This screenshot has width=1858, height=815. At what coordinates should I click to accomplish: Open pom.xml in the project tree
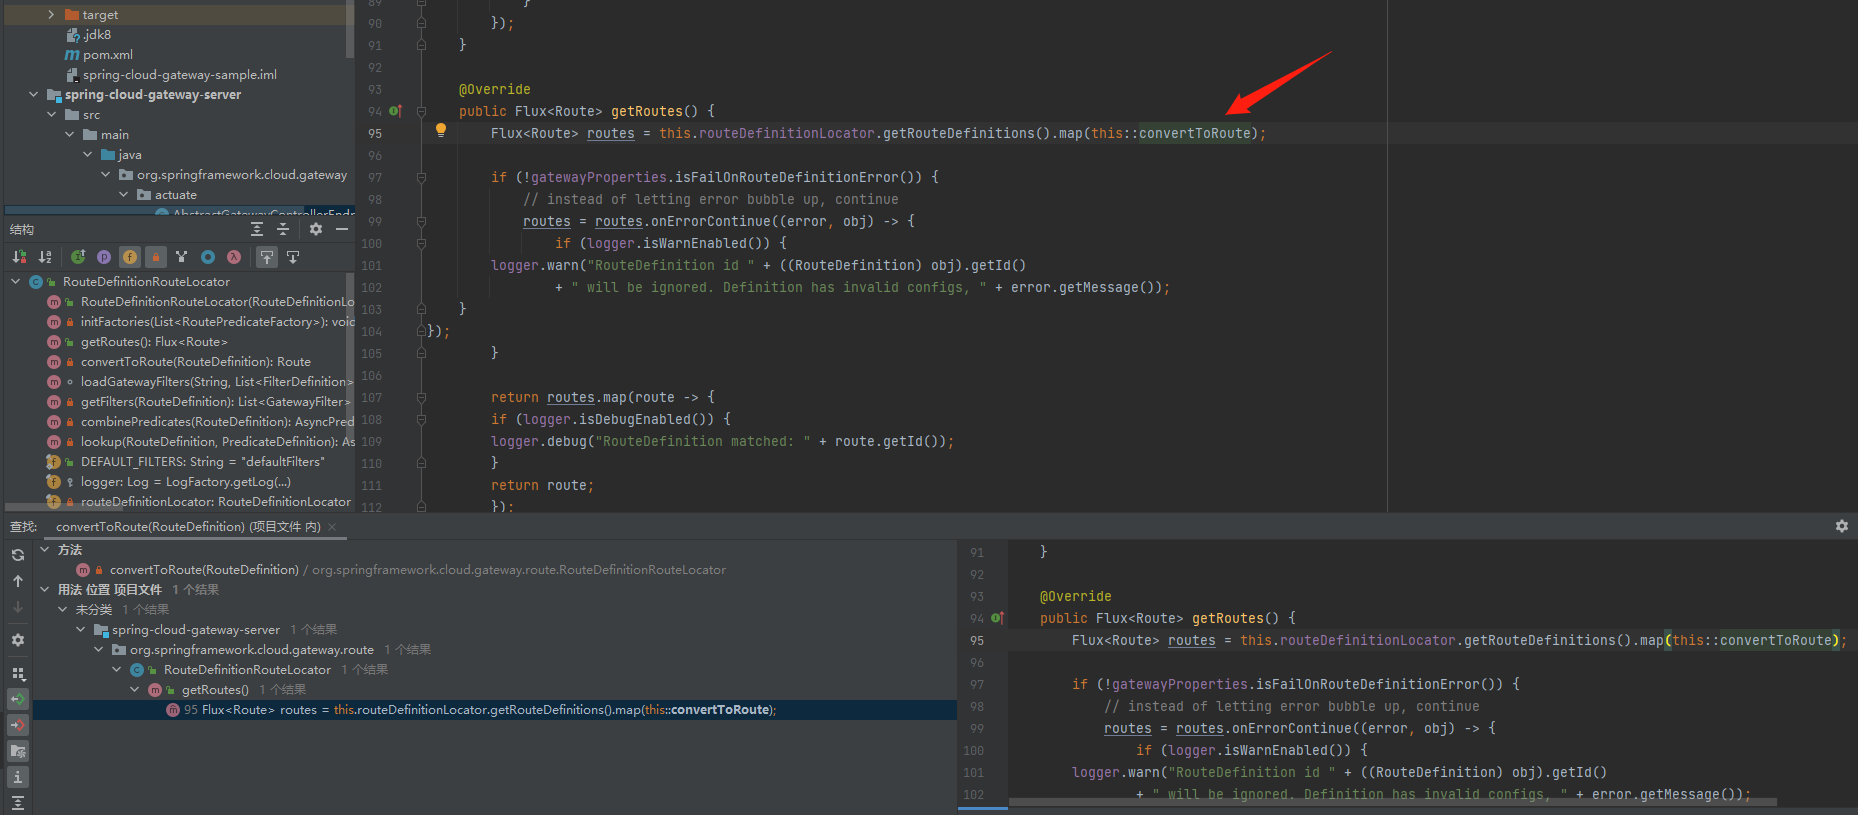coord(107,55)
